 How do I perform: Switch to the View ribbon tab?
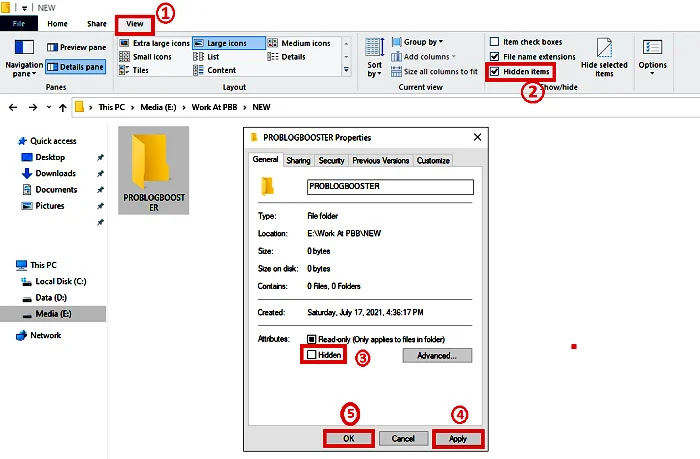point(135,24)
